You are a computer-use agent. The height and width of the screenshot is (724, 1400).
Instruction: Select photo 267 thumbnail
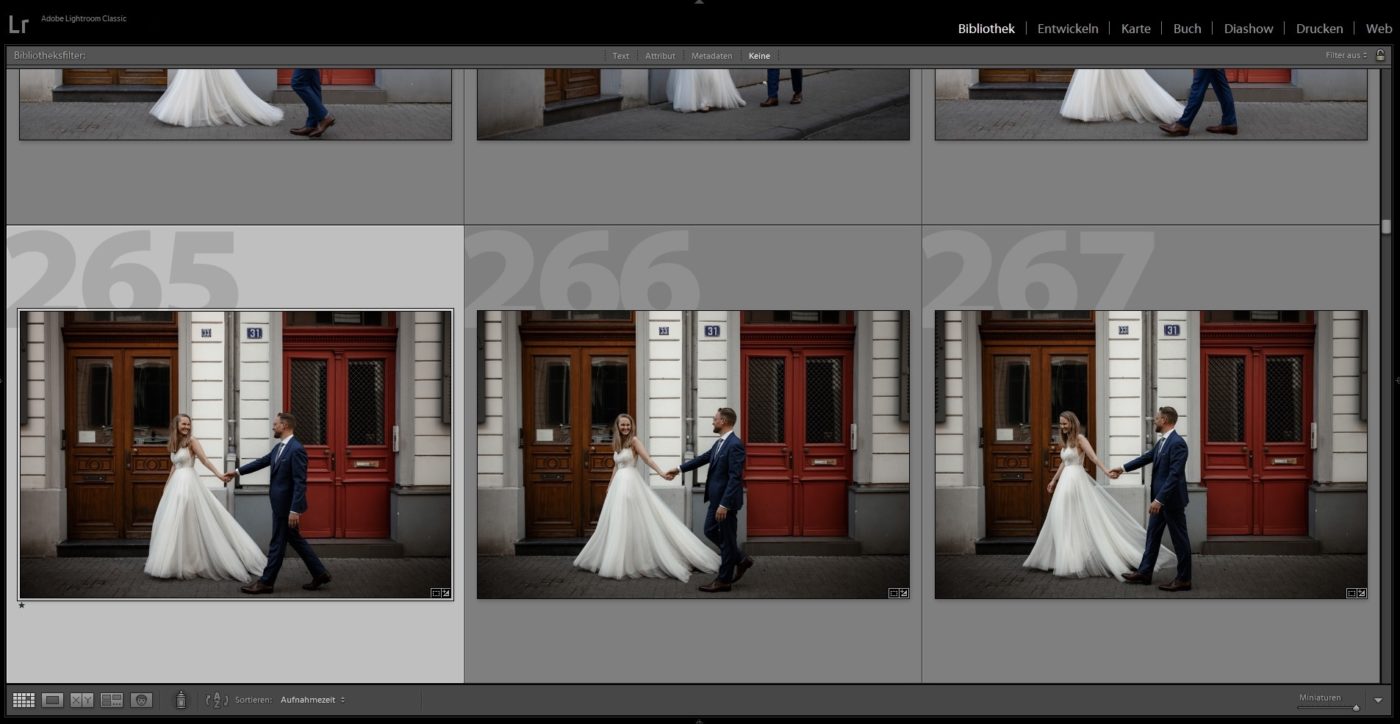point(1151,455)
